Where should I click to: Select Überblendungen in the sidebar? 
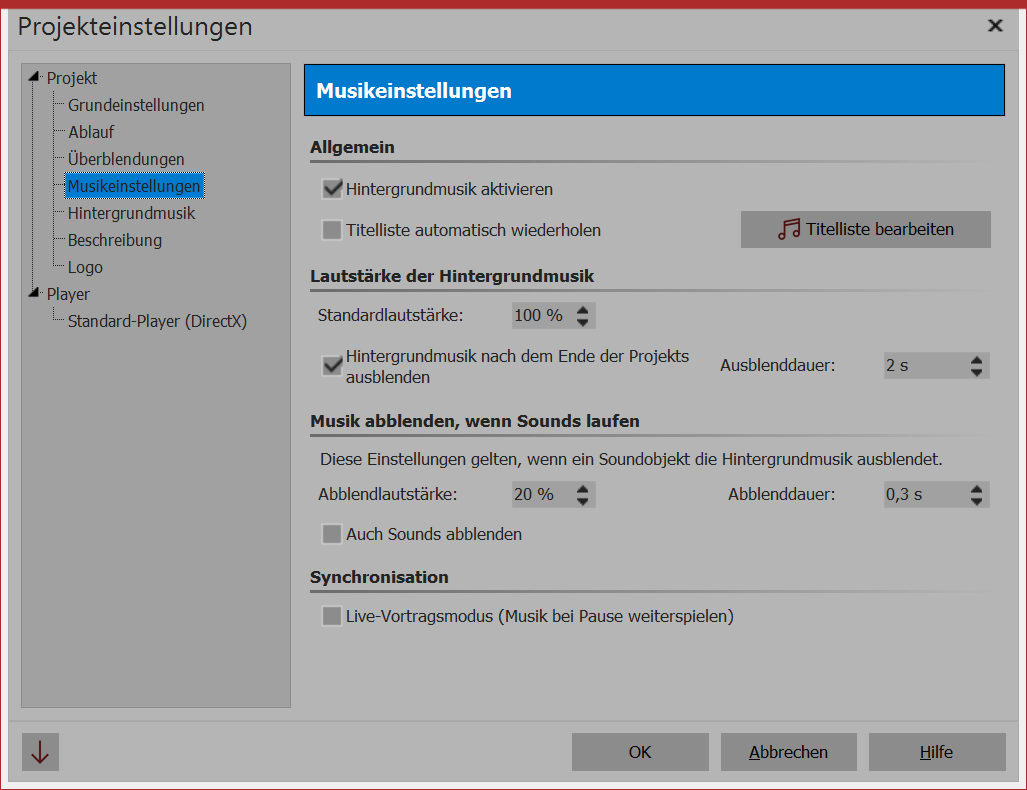(x=126, y=159)
